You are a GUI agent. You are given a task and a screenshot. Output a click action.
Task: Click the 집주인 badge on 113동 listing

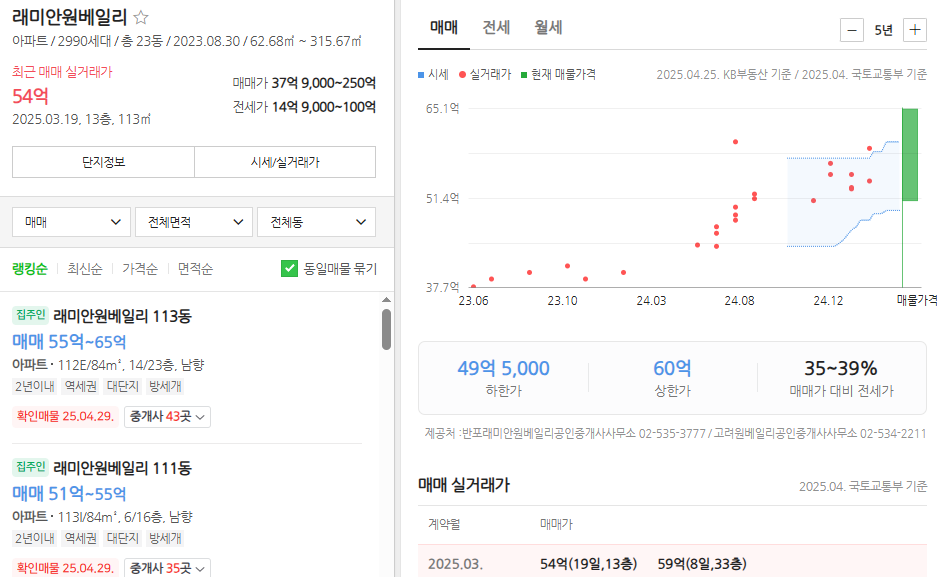(x=31, y=315)
